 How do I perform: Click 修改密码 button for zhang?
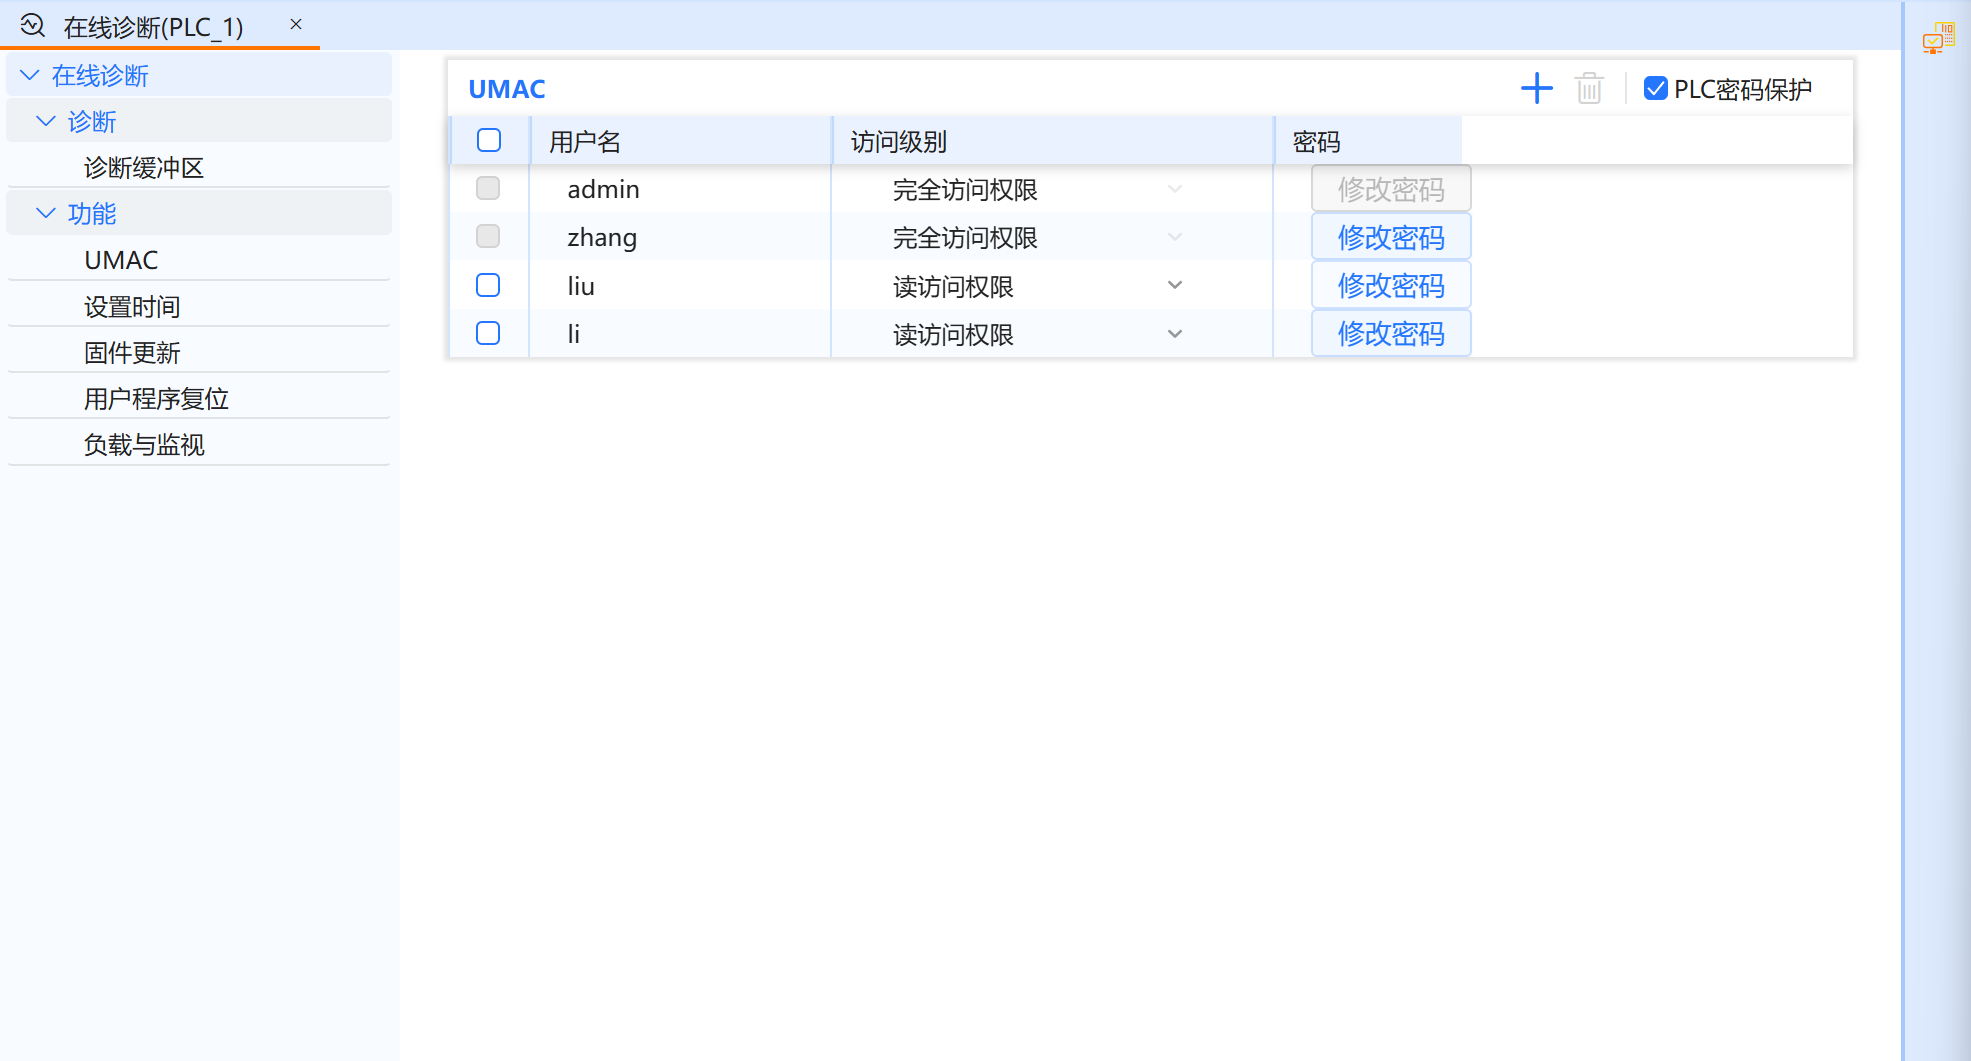pyautogui.click(x=1390, y=238)
